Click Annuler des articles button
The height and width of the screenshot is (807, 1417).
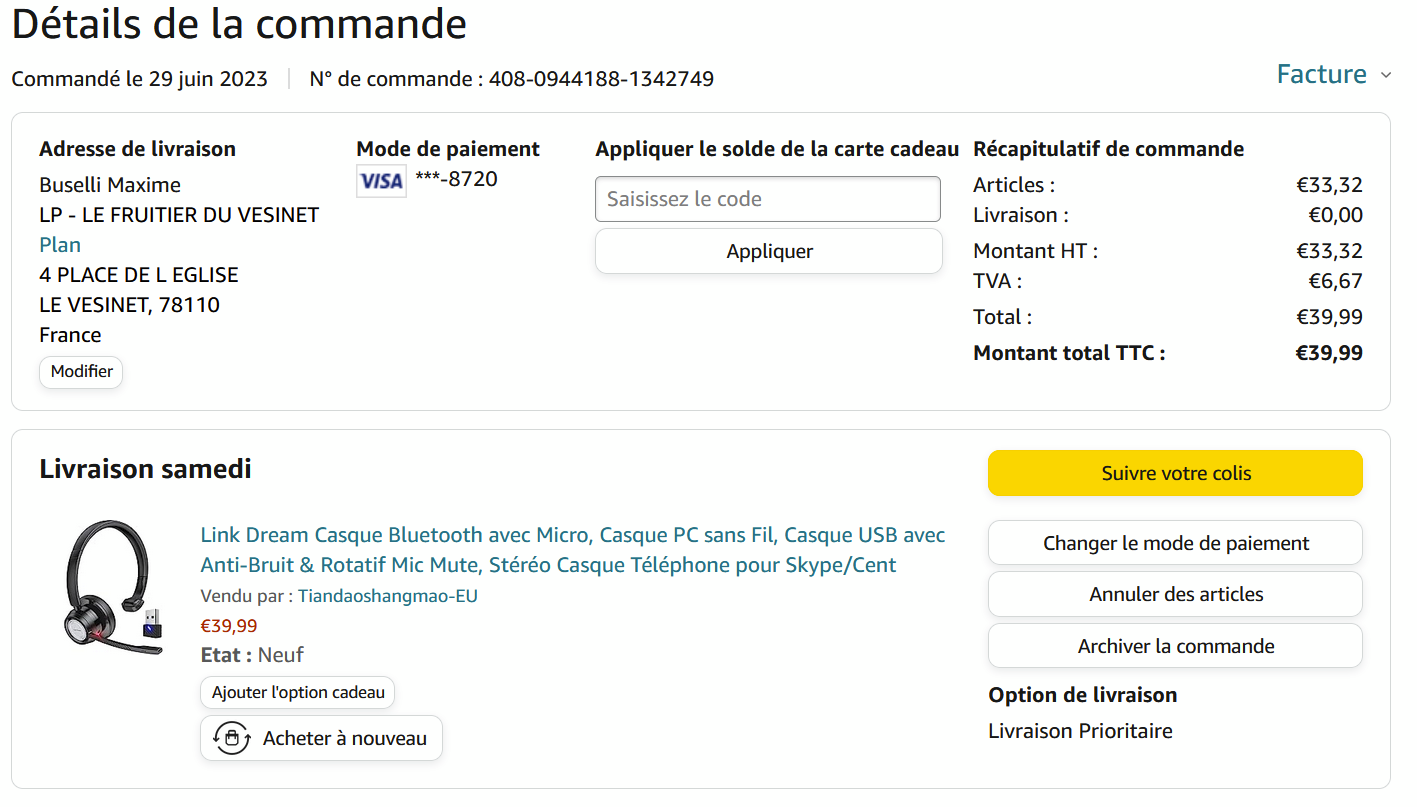1175,594
